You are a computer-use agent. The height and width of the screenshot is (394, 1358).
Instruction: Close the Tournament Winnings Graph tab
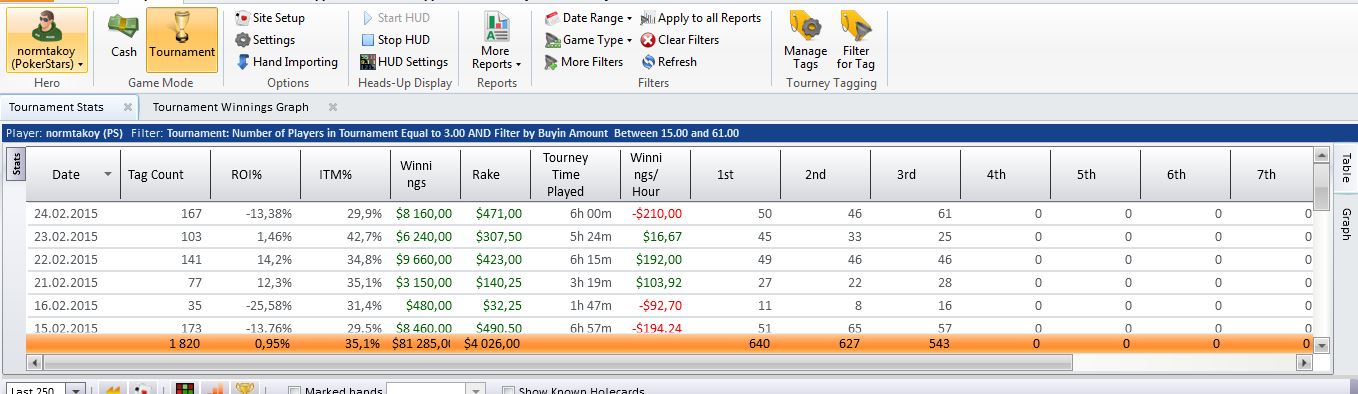point(333,107)
